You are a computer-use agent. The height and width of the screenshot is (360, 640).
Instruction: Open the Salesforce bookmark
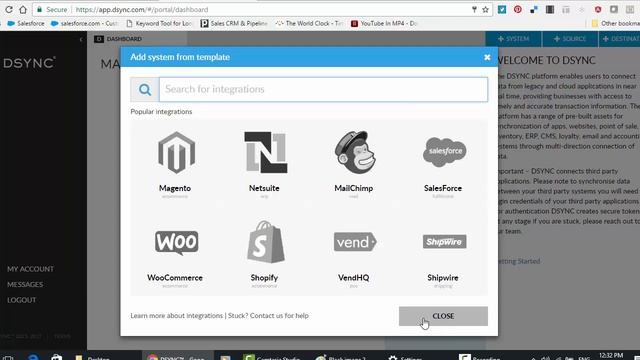[26, 24]
